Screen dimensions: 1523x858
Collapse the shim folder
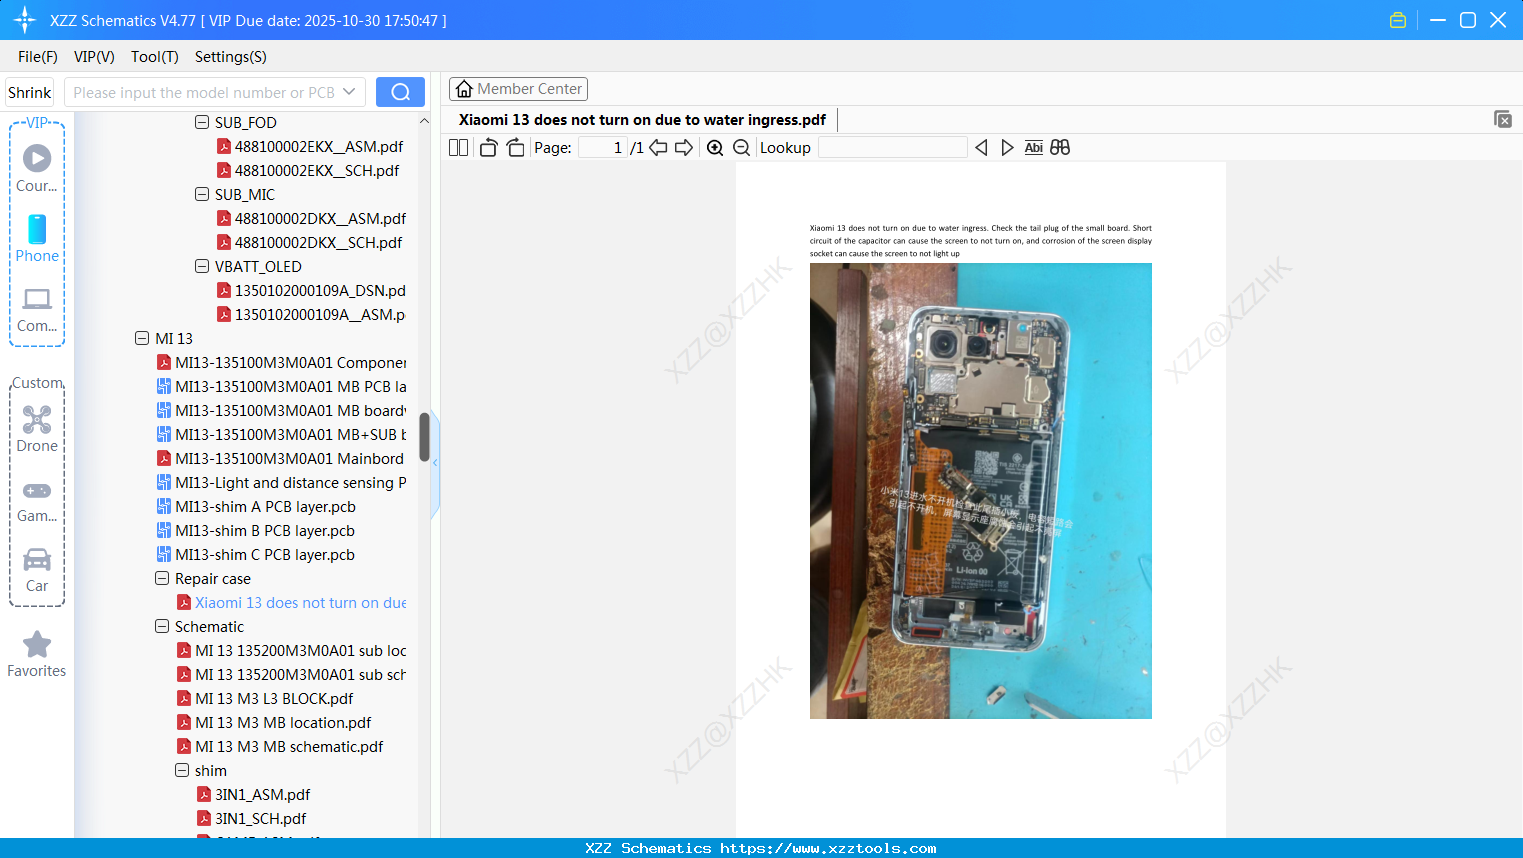pyautogui.click(x=182, y=770)
